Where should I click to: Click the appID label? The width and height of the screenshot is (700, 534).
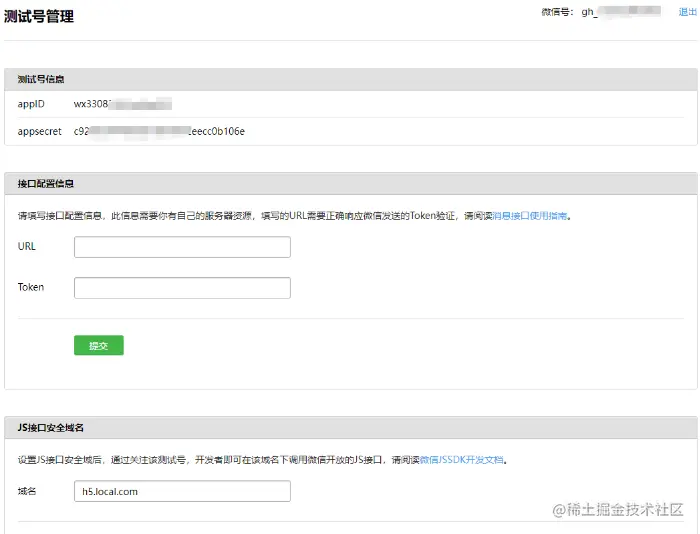point(31,104)
